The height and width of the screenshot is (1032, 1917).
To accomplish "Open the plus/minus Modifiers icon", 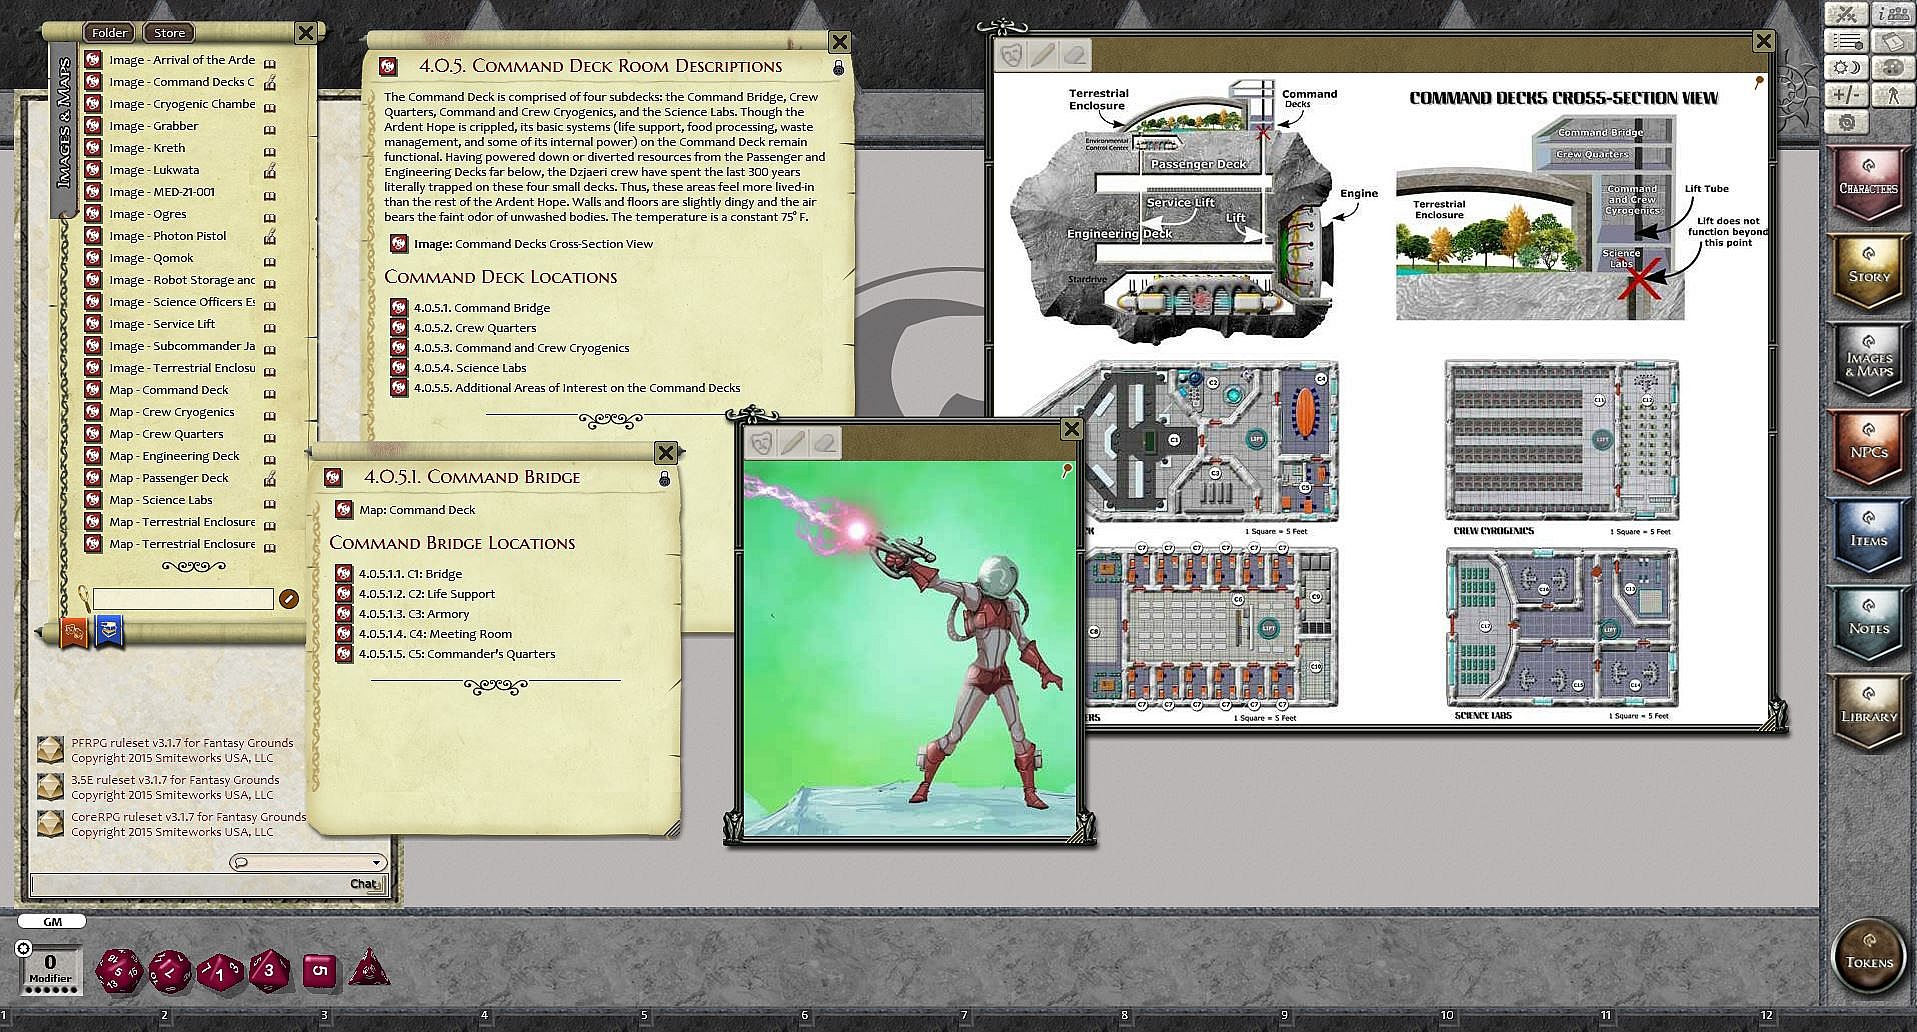I will point(1846,95).
